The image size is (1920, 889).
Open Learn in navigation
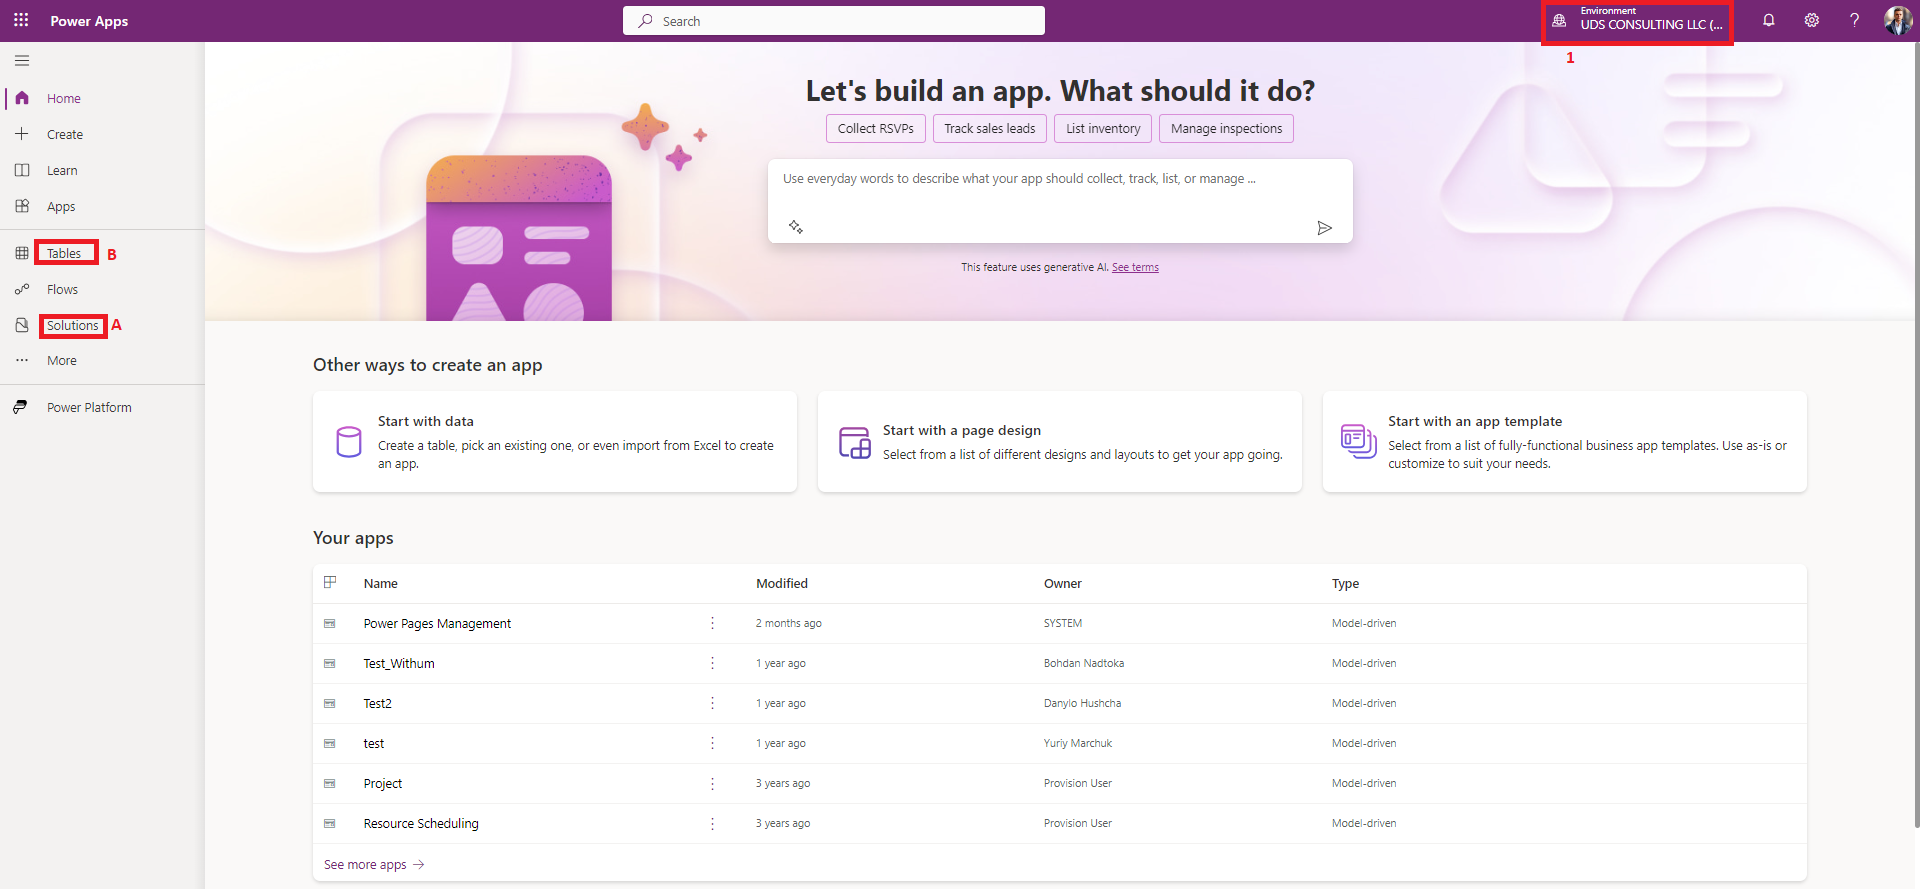(62, 170)
